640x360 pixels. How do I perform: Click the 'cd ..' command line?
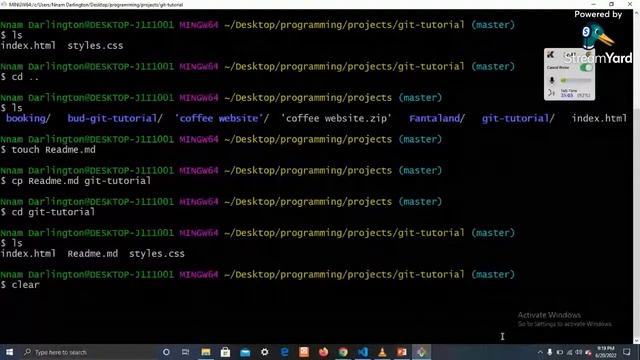tap(25, 77)
